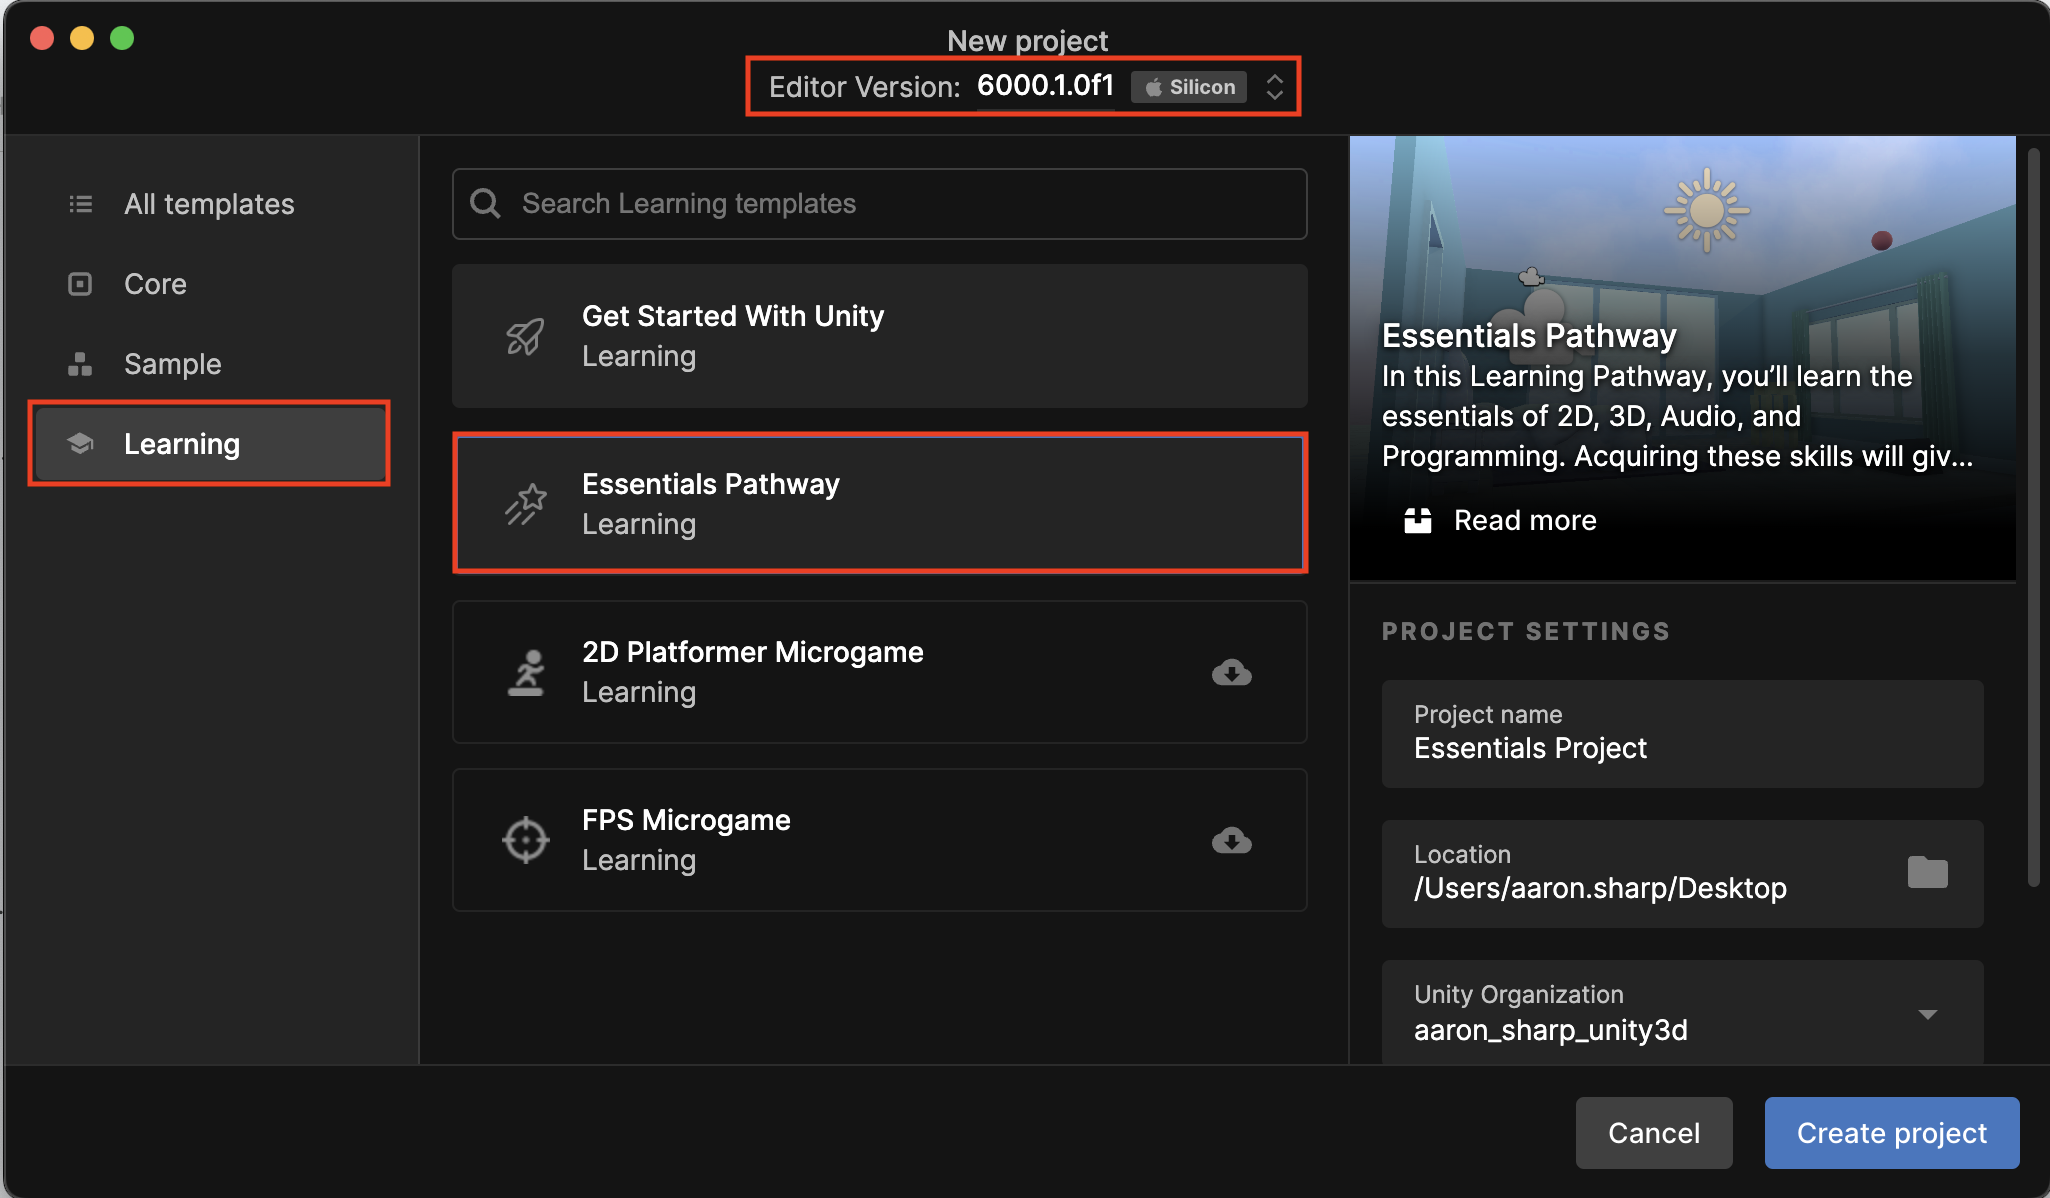
Task: Click the shooting star Essentials Pathway icon
Action: click(525, 504)
